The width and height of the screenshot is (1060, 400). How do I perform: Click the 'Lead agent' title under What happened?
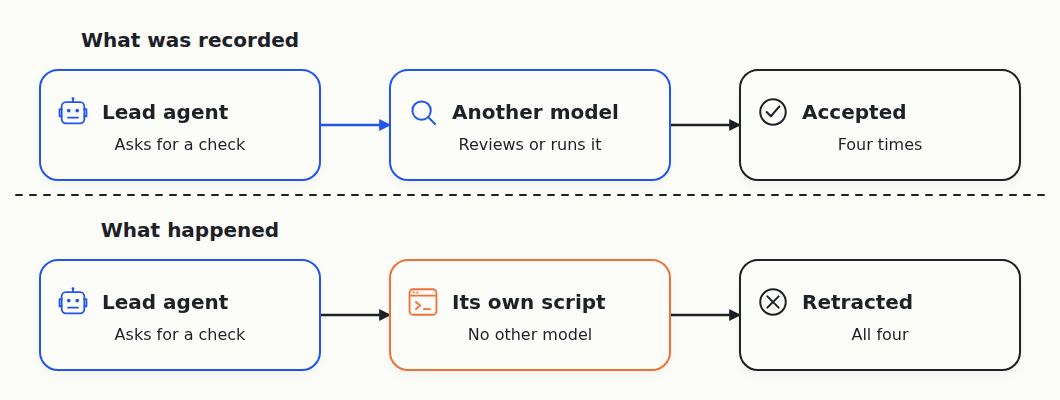166,302
